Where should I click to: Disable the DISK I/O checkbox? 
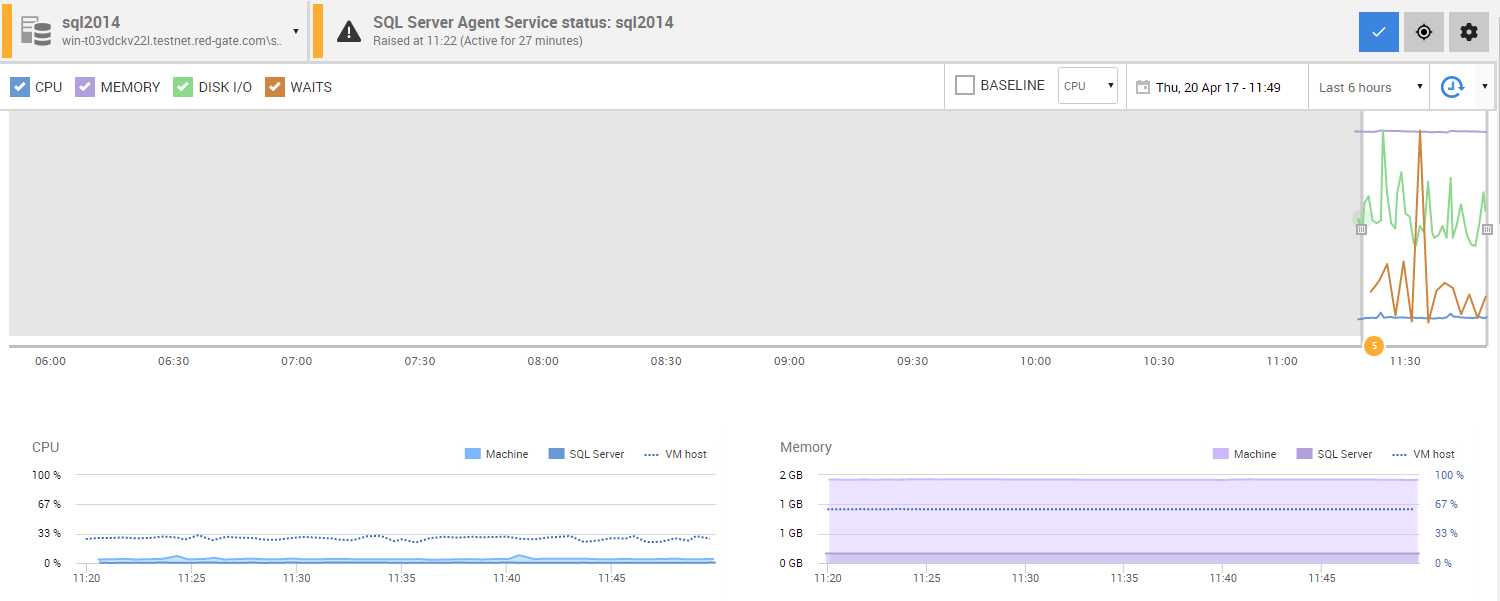[183, 87]
